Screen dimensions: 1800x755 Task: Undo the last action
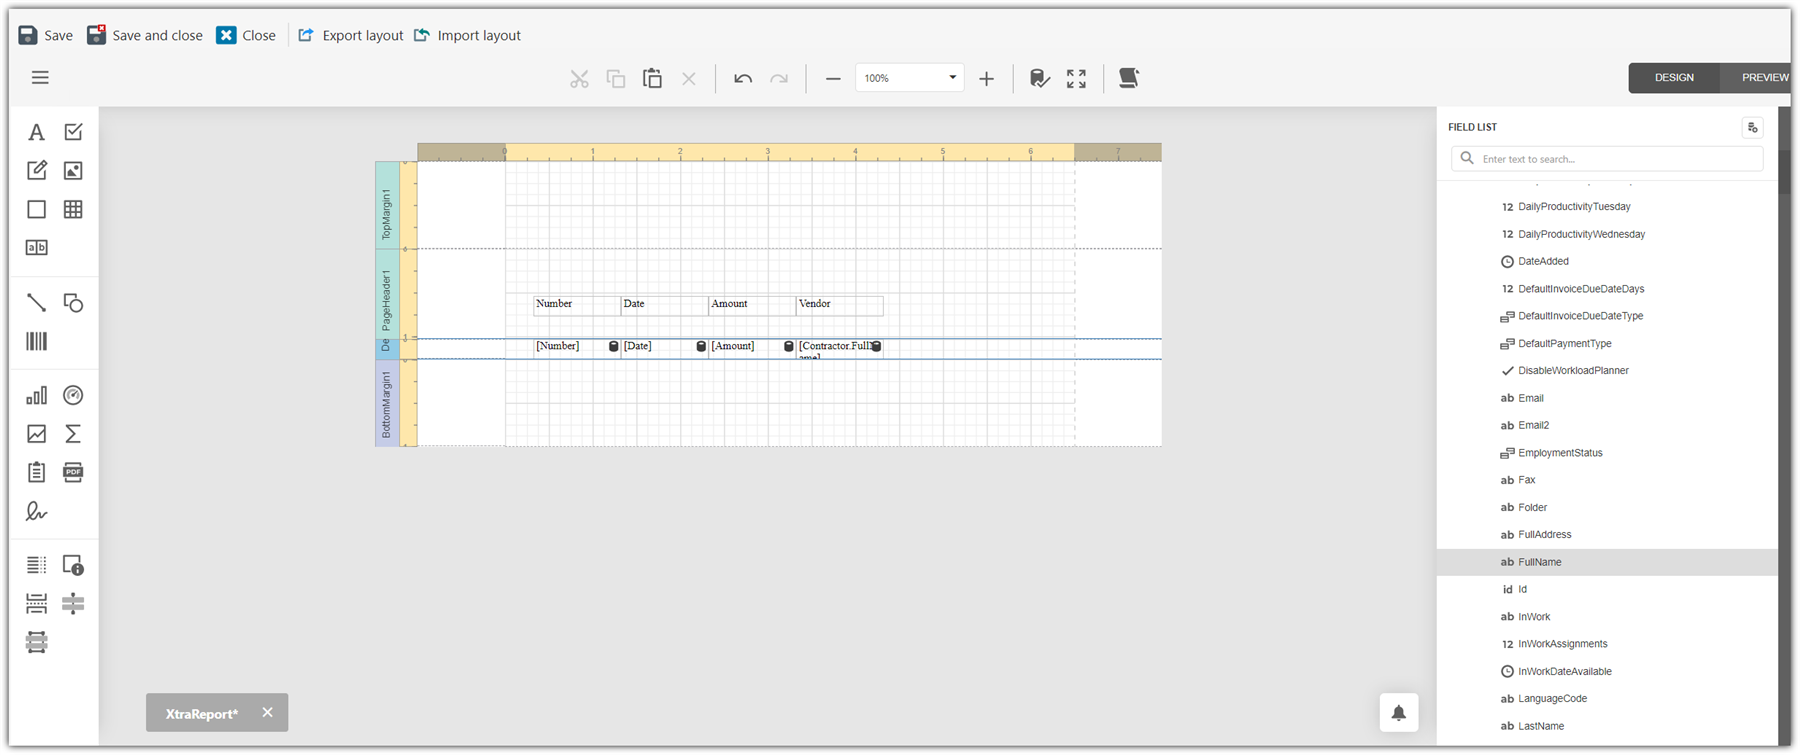743,78
